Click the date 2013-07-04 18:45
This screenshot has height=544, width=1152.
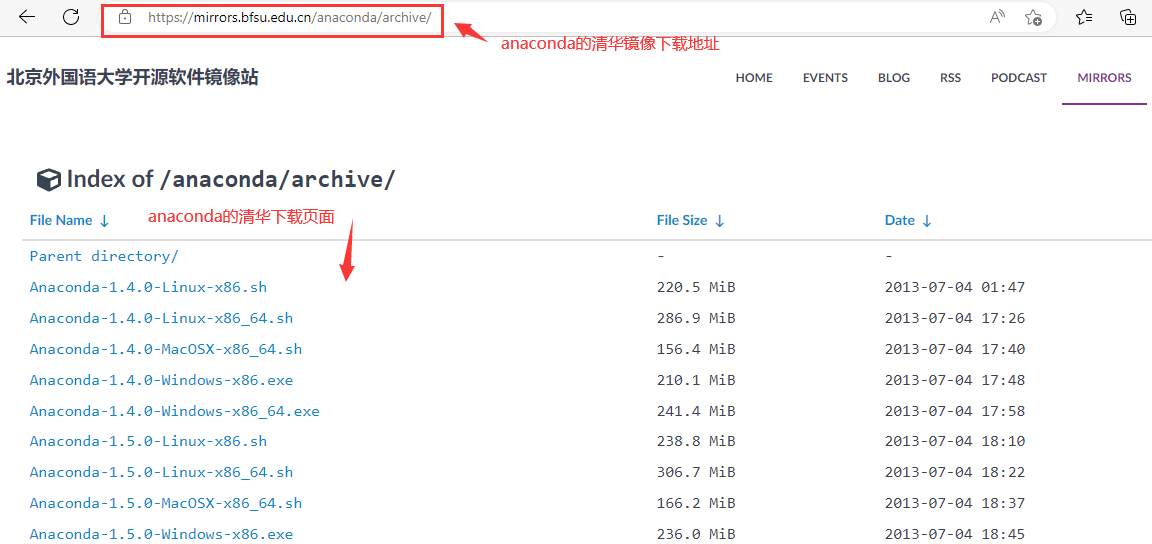click(x=954, y=534)
